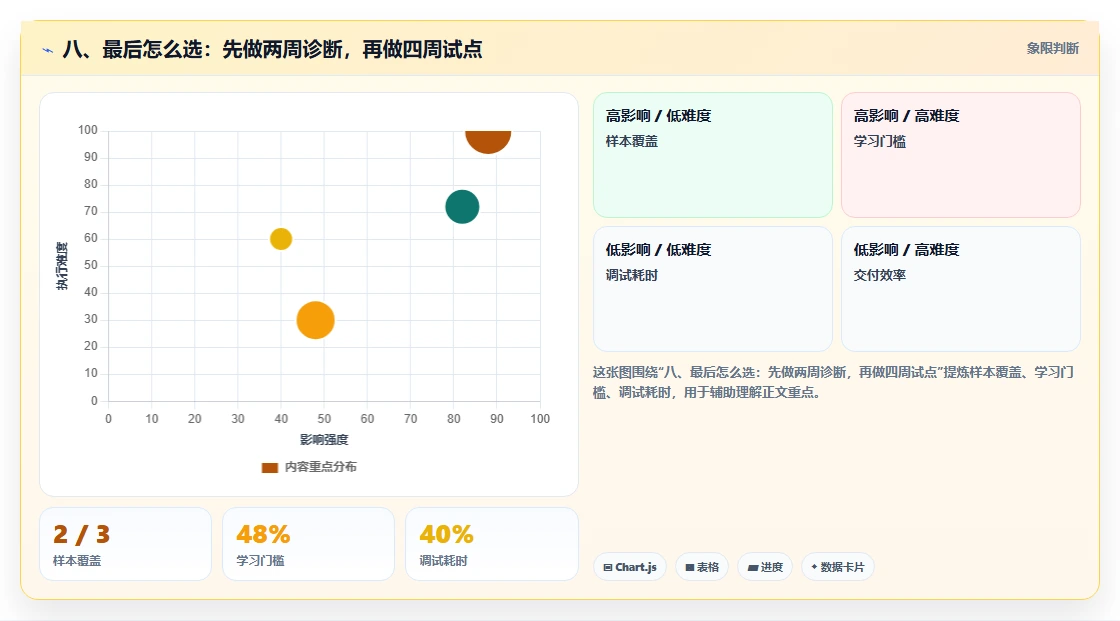Click the 交付效率 text in quadrant card

[880, 275]
